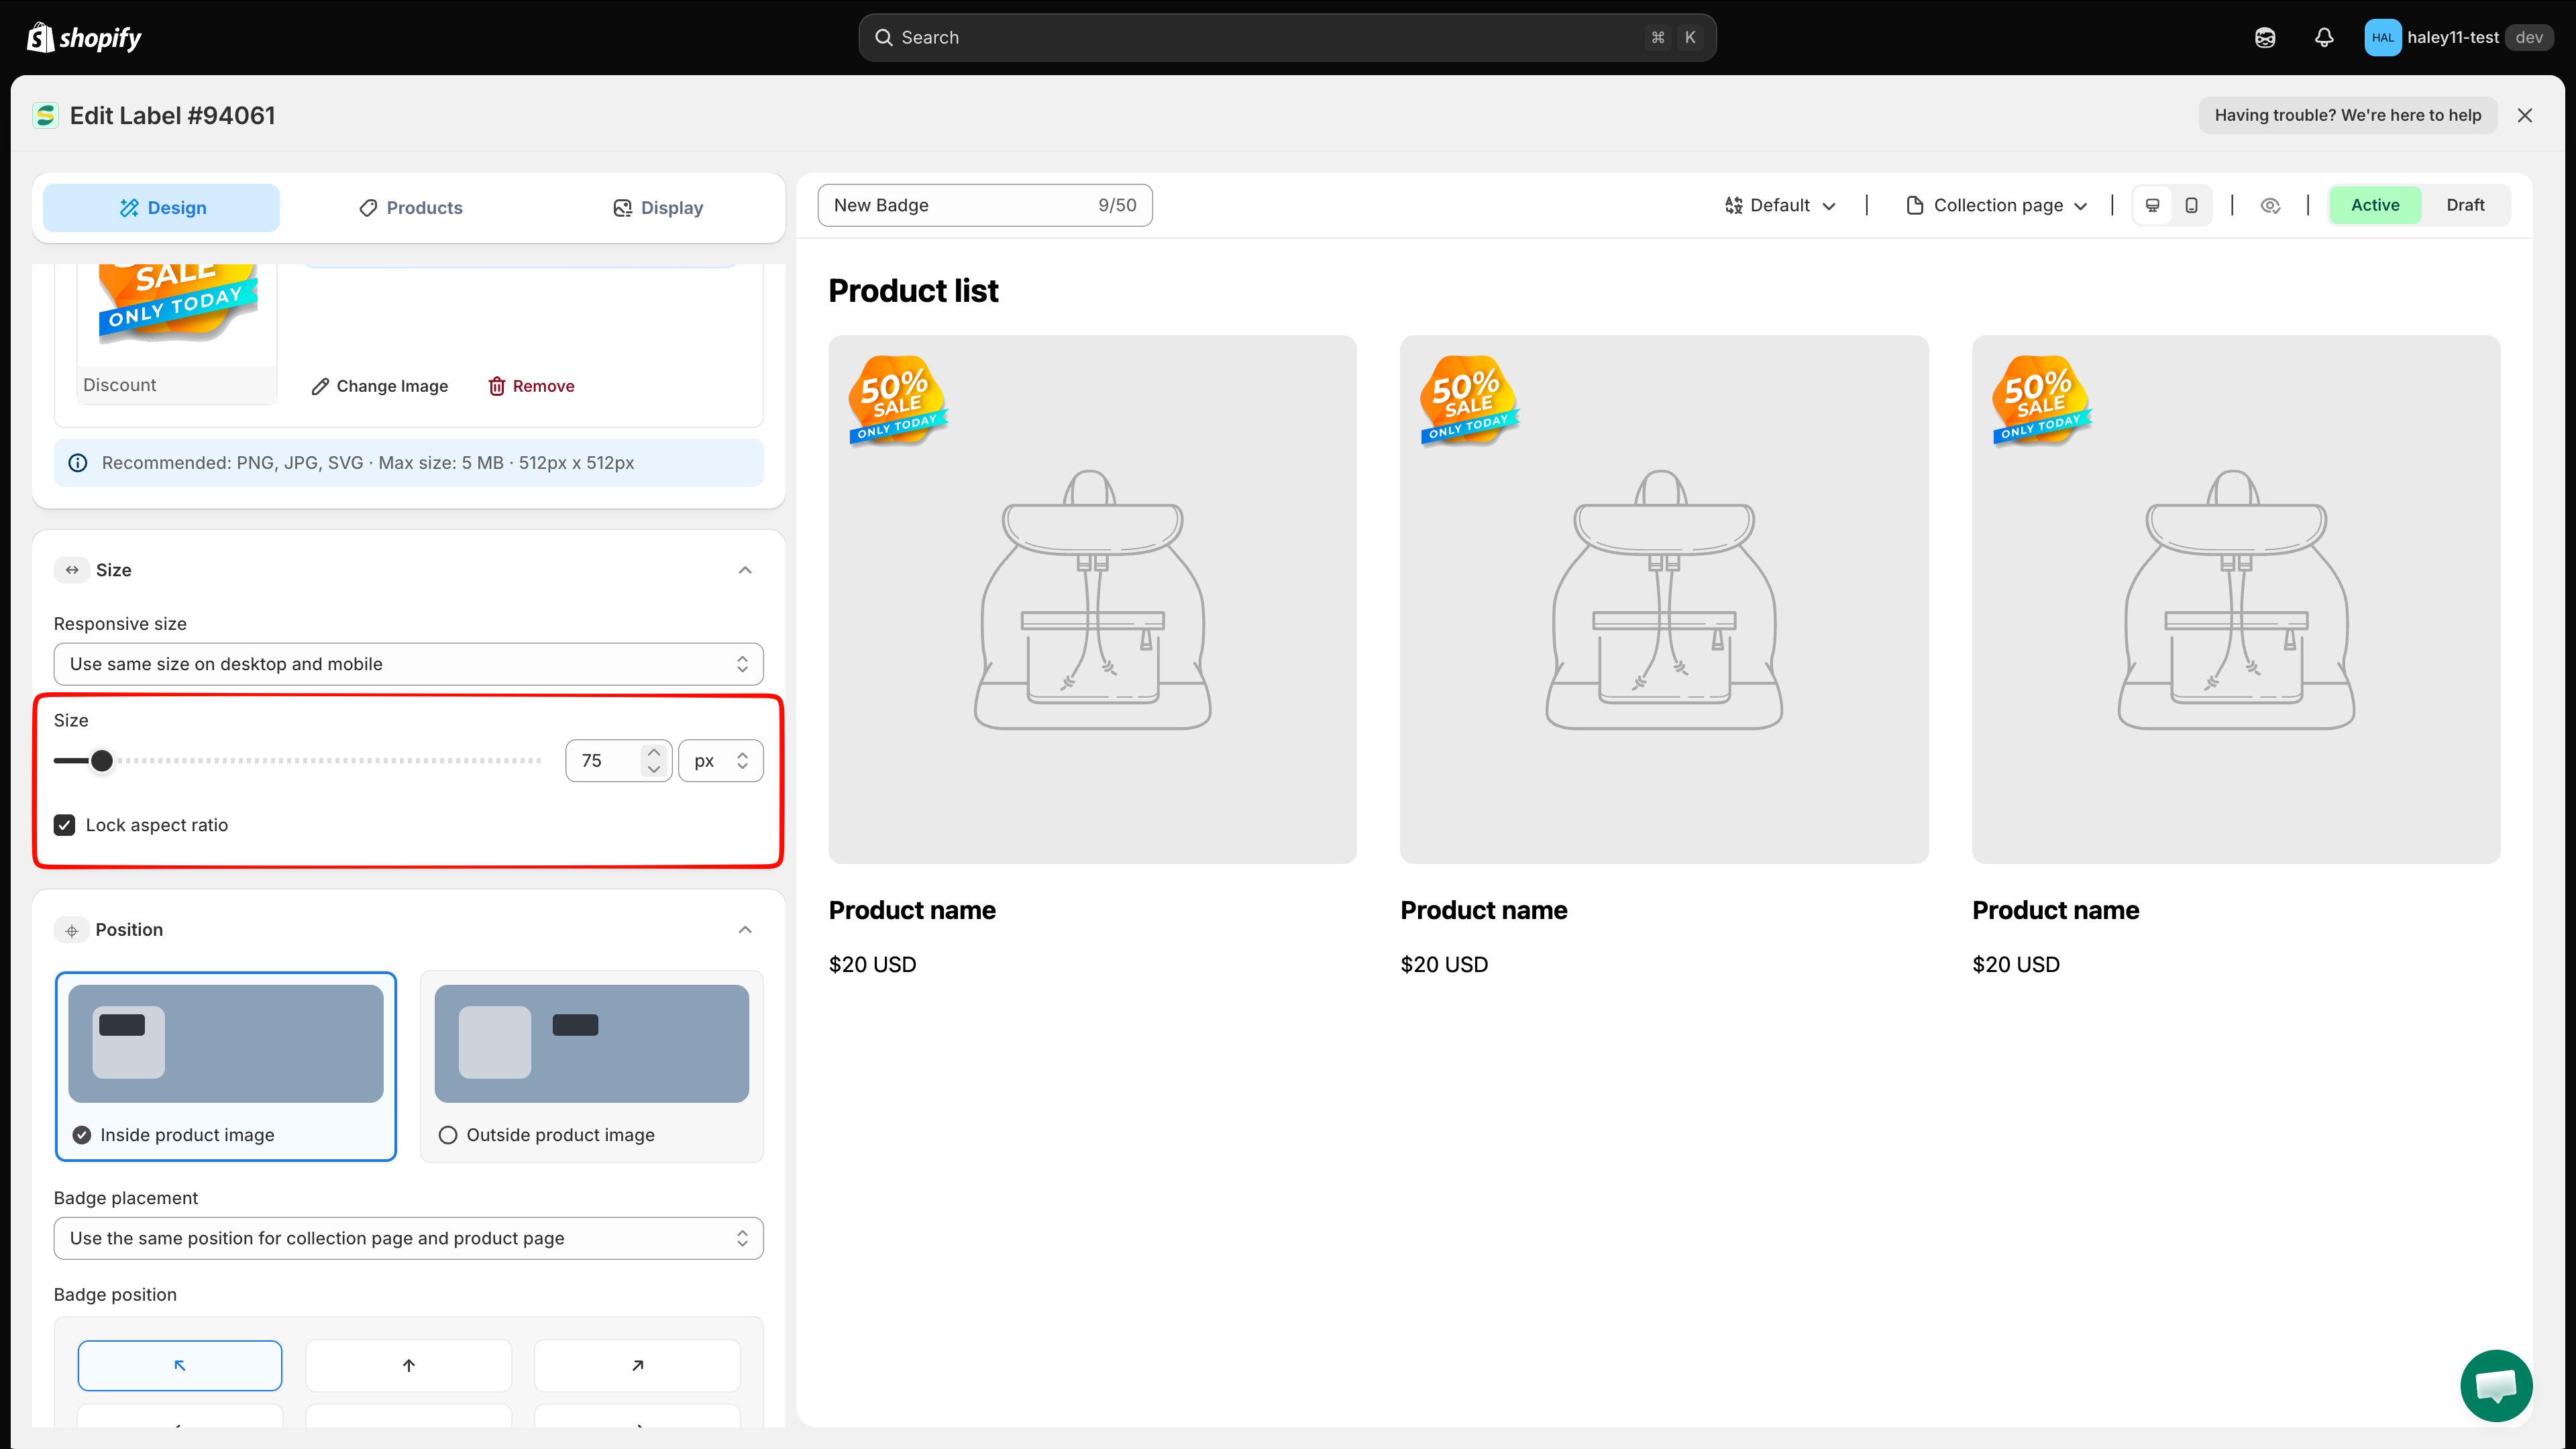Open the live chat bubble
Screen dimensions: 2576x1449
coord(2496,1385)
